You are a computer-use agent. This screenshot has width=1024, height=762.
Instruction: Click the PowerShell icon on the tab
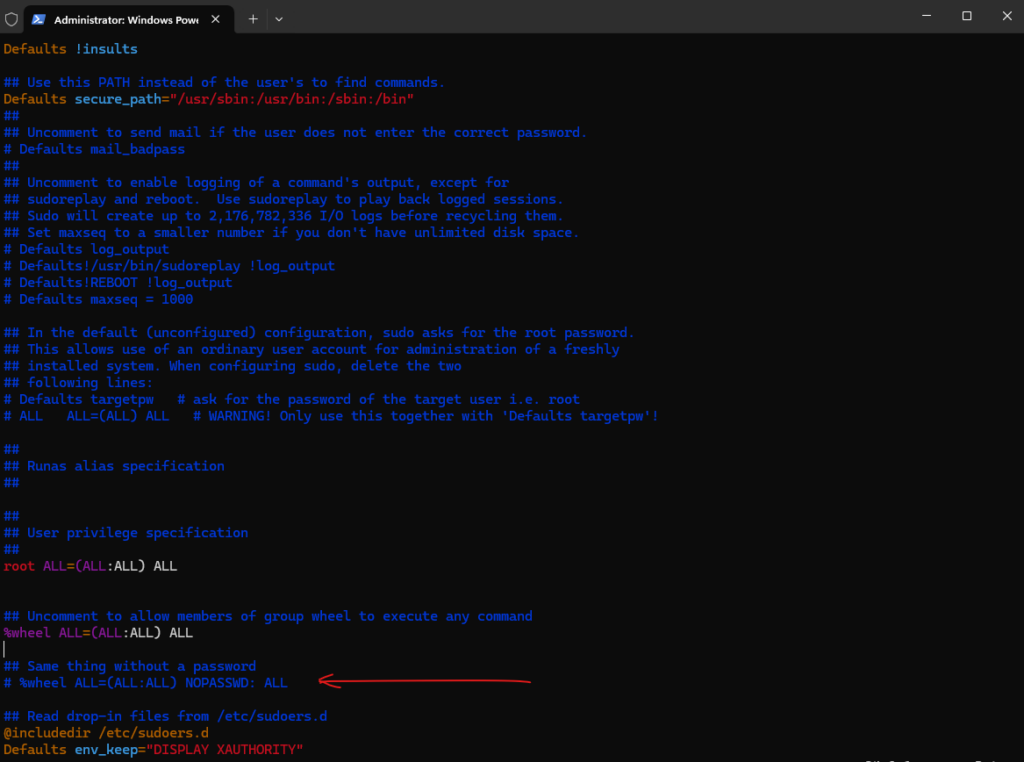click(x=38, y=19)
